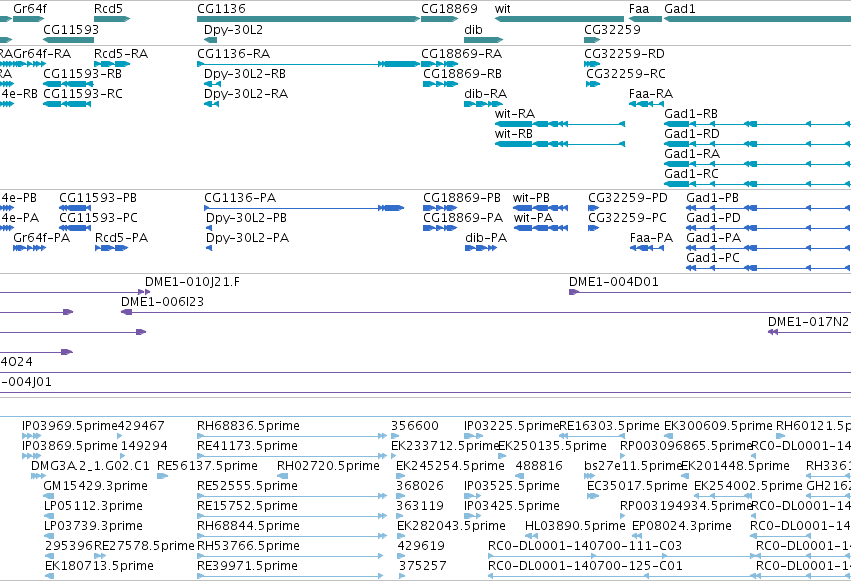Select protein wit-PB
Screen dimensions: 851x581
point(531,198)
